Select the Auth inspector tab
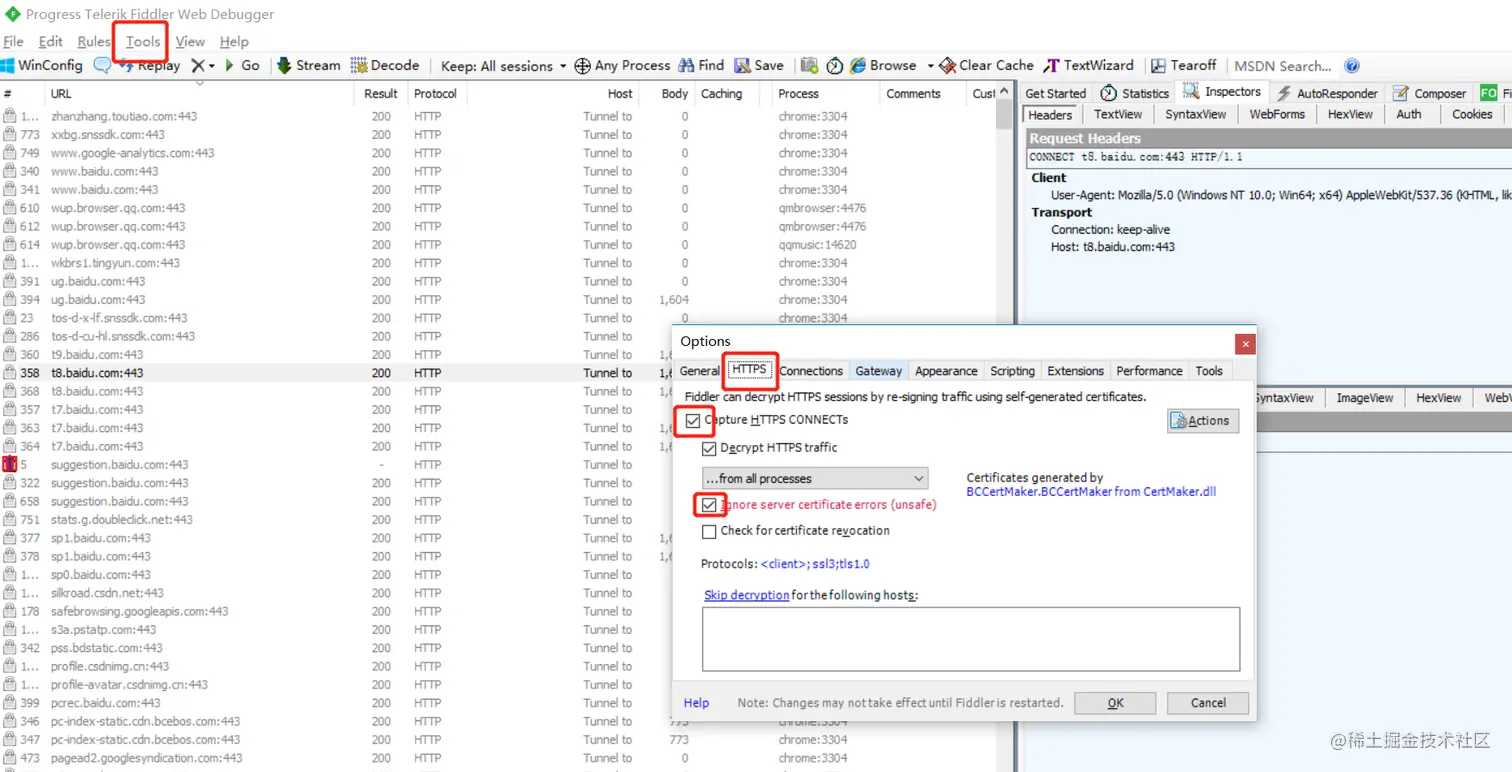 (1409, 115)
